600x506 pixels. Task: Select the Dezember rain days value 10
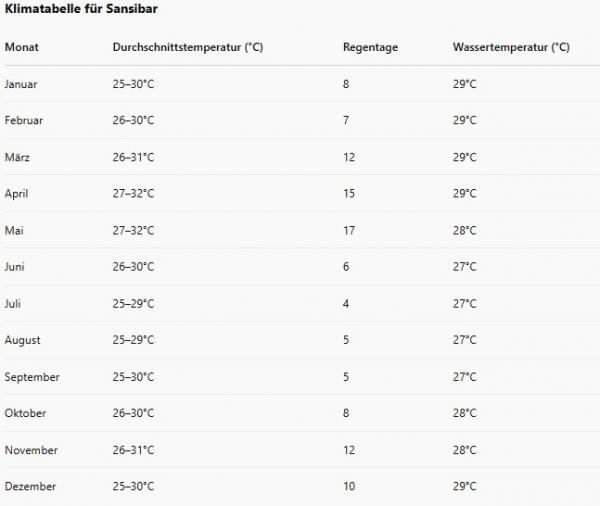coord(349,486)
